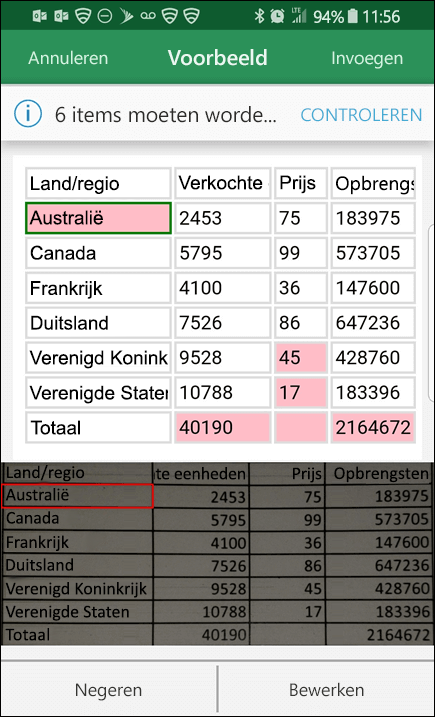Select the empty flagged Prijs cell in Totaal row
The width and height of the screenshot is (435, 717).
coord(301,428)
